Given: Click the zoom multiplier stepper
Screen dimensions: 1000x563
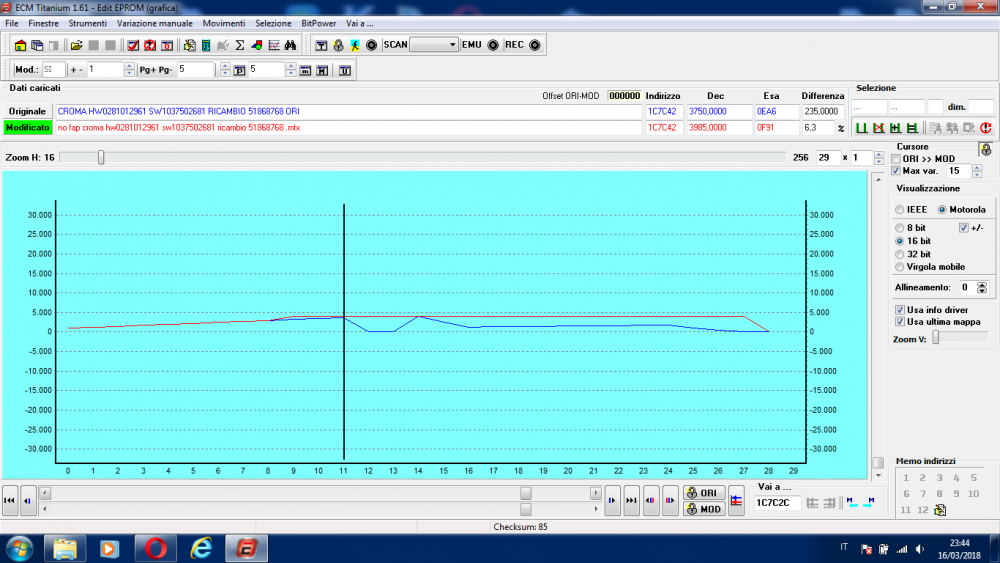Looking at the screenshot, I should tap(879, 157).
